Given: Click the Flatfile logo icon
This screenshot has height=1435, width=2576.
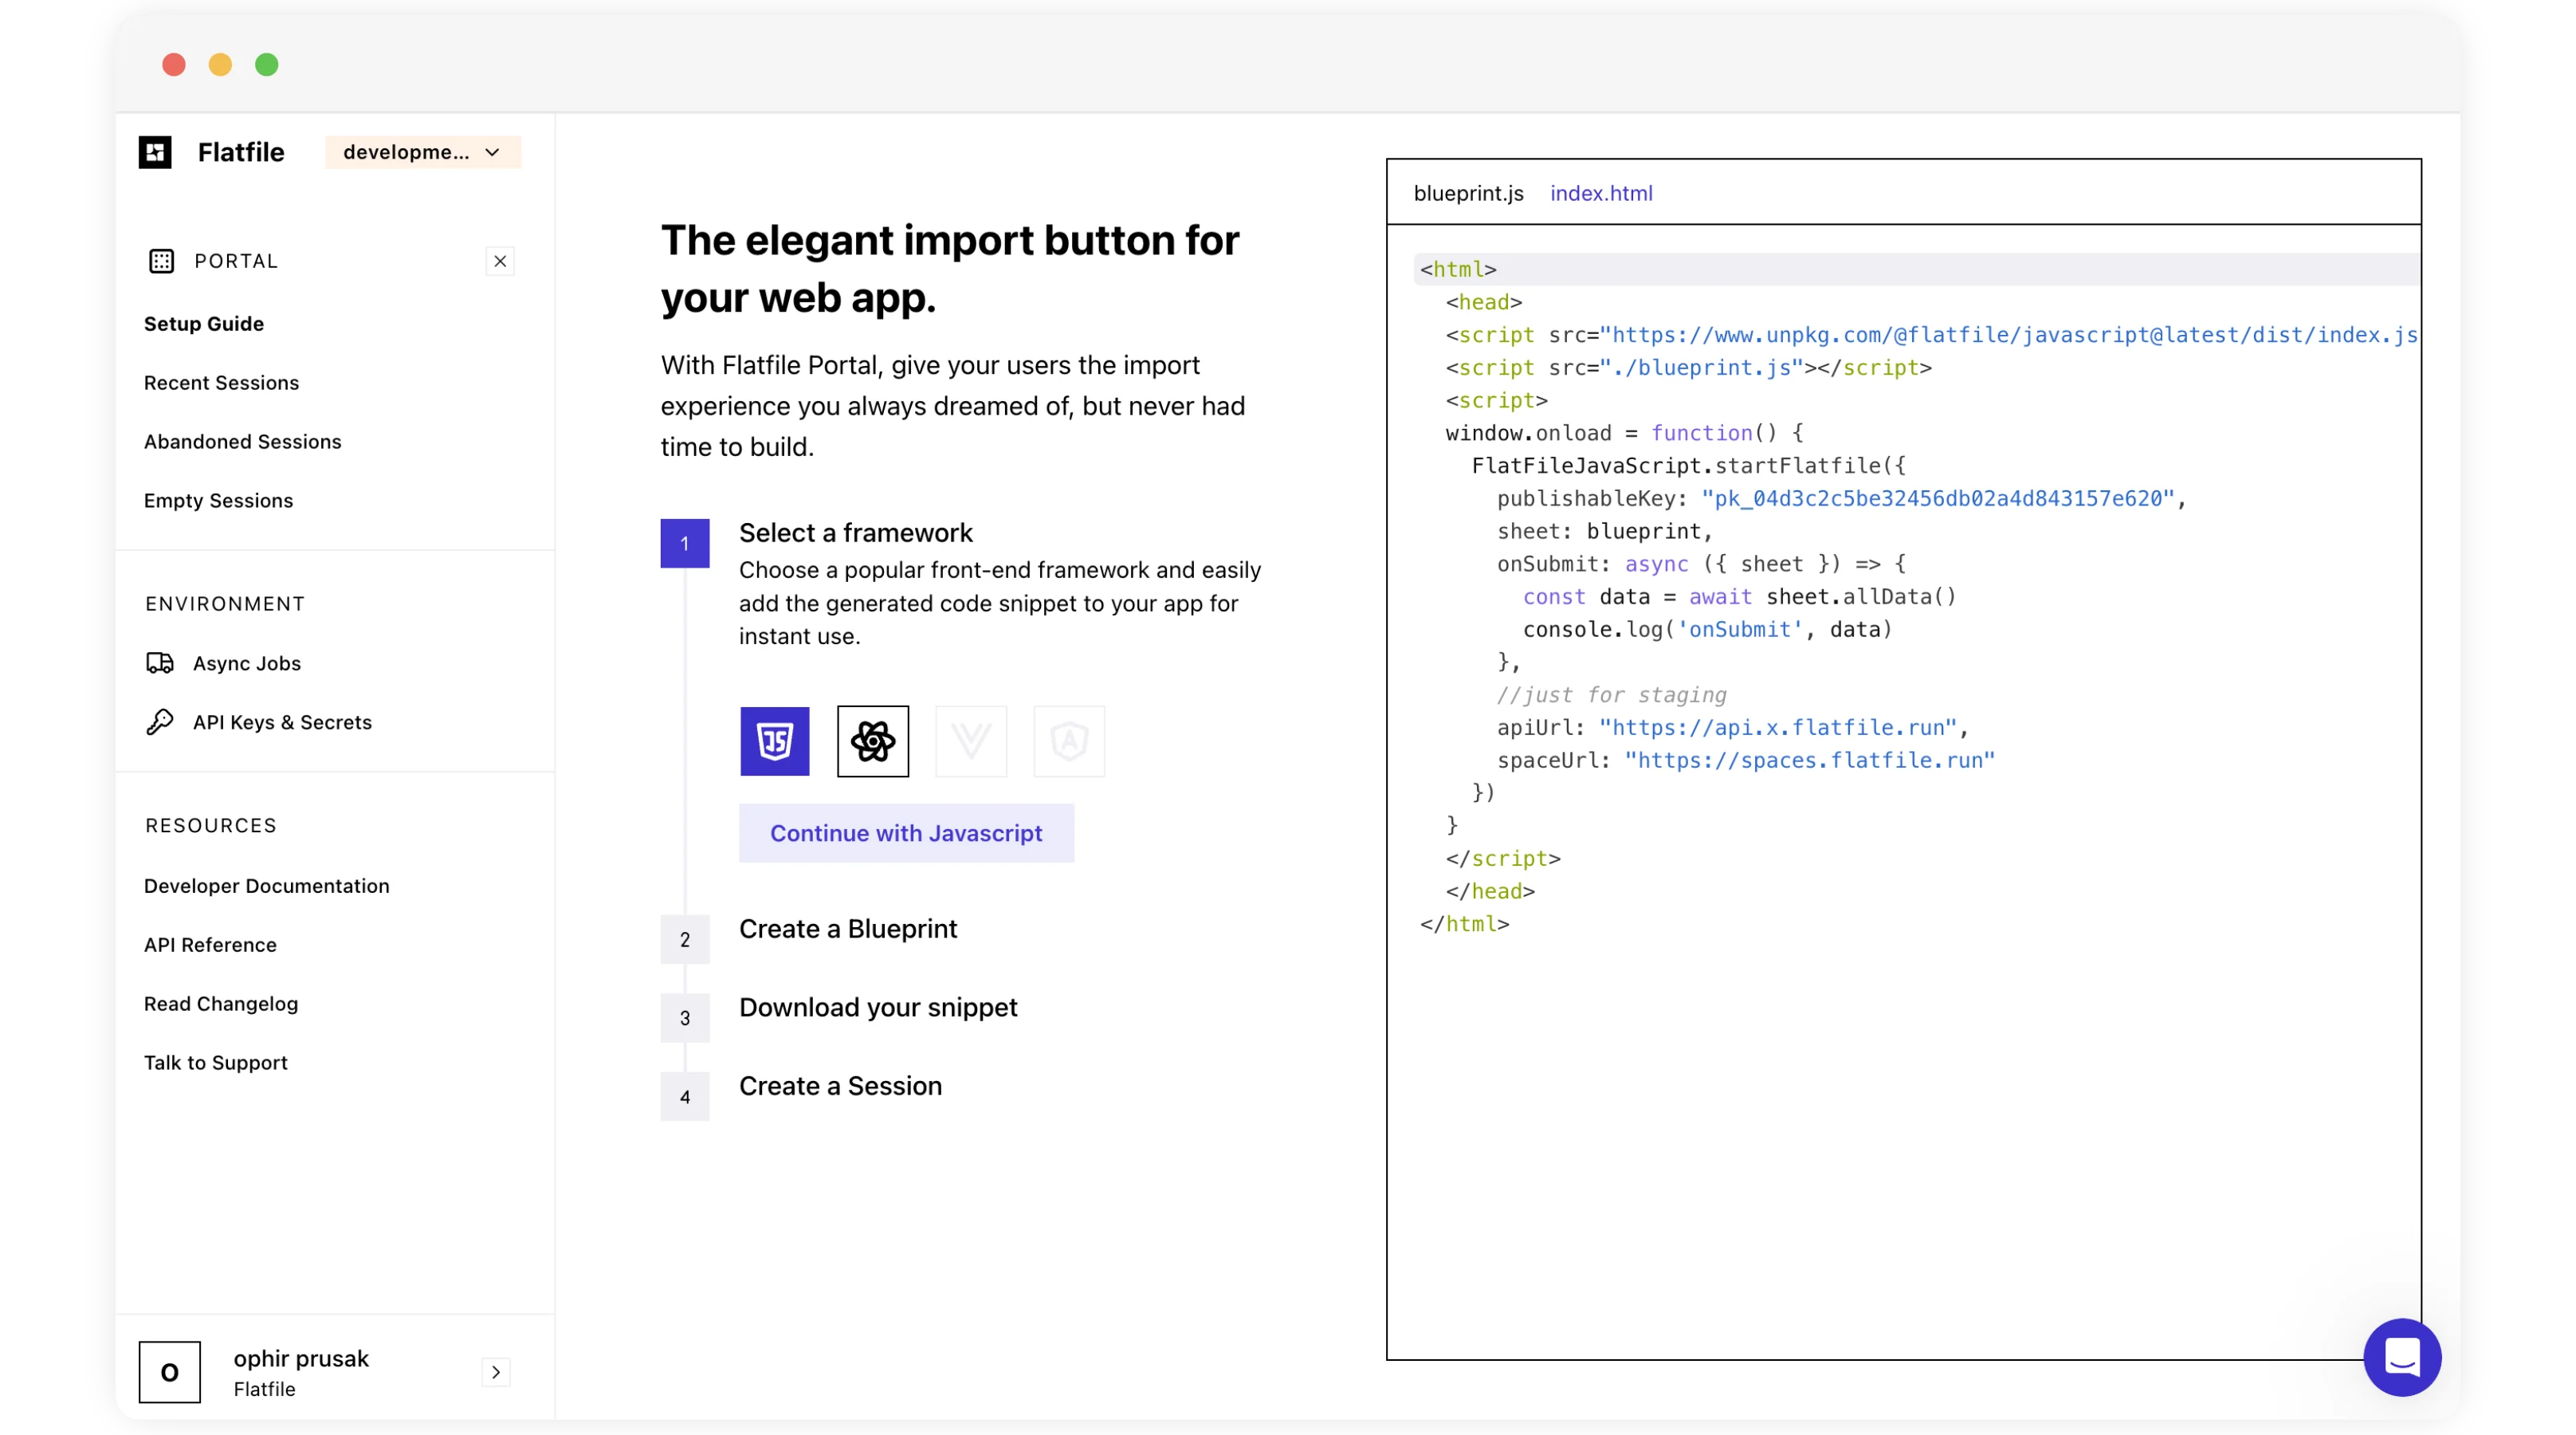Looking at the screenshot, I should pyautogui.click(x=155, y=152).
